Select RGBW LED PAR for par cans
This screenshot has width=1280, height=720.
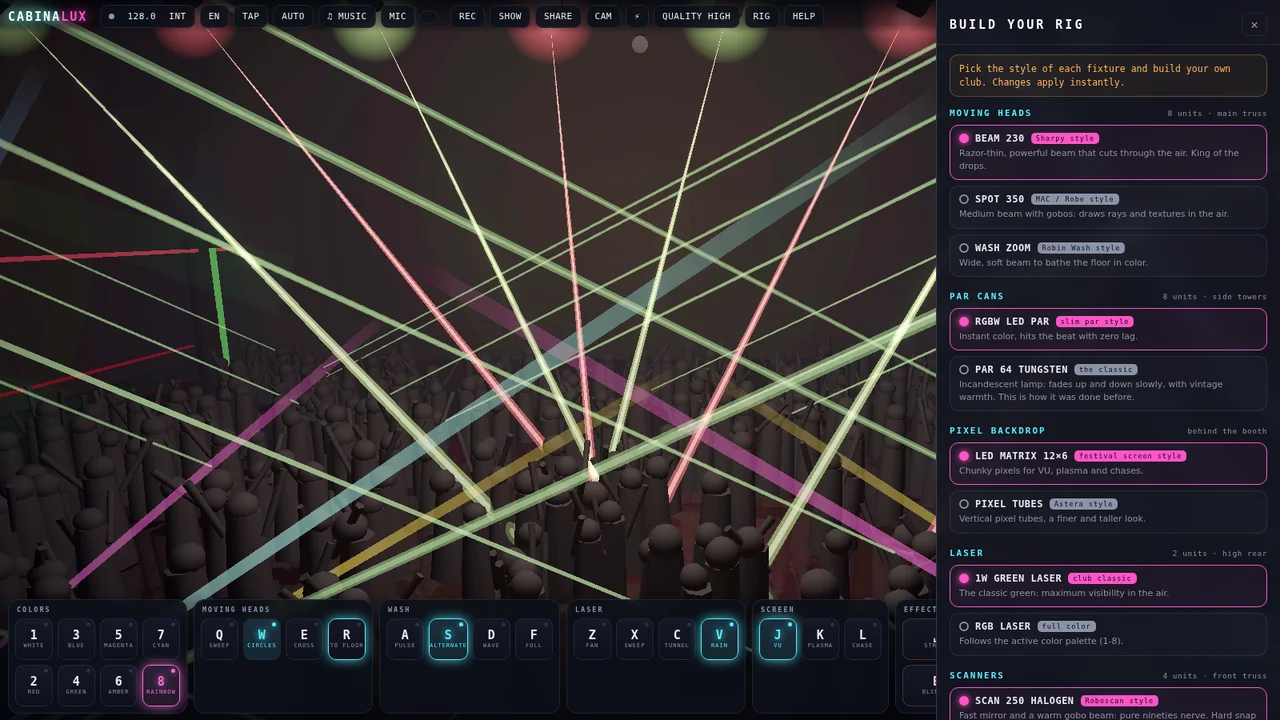[x=1108, y=329]
